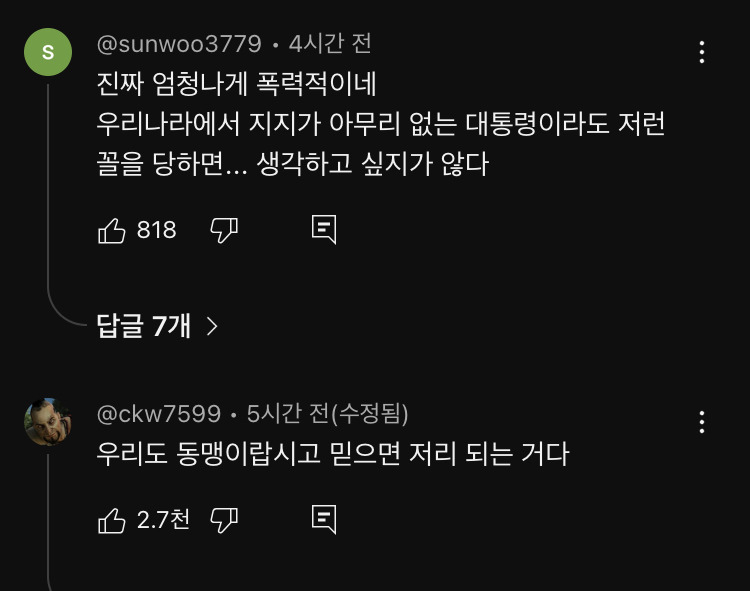Click the 4시간 전 timestamp
The image size is (750, 591).
(x=330, y=45)
